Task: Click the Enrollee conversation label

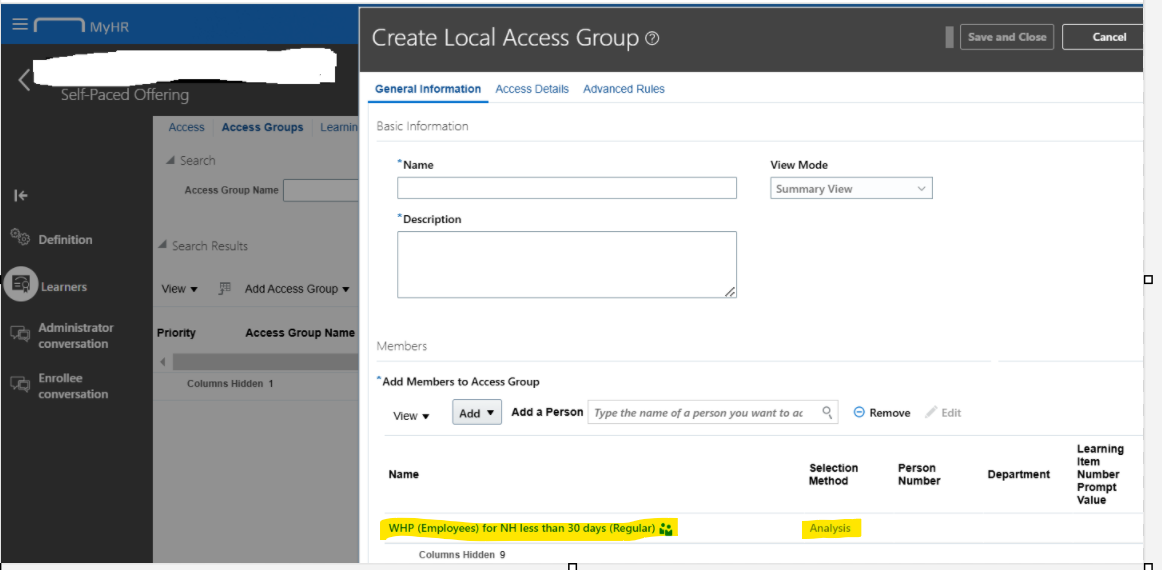Action: pyautogui.click(x=73, y=385)
